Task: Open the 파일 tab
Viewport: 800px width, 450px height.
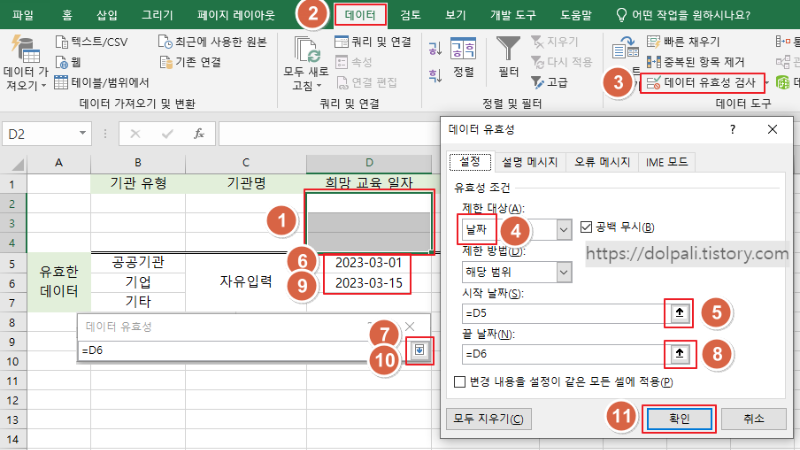Action: click(x=23, y=15)
